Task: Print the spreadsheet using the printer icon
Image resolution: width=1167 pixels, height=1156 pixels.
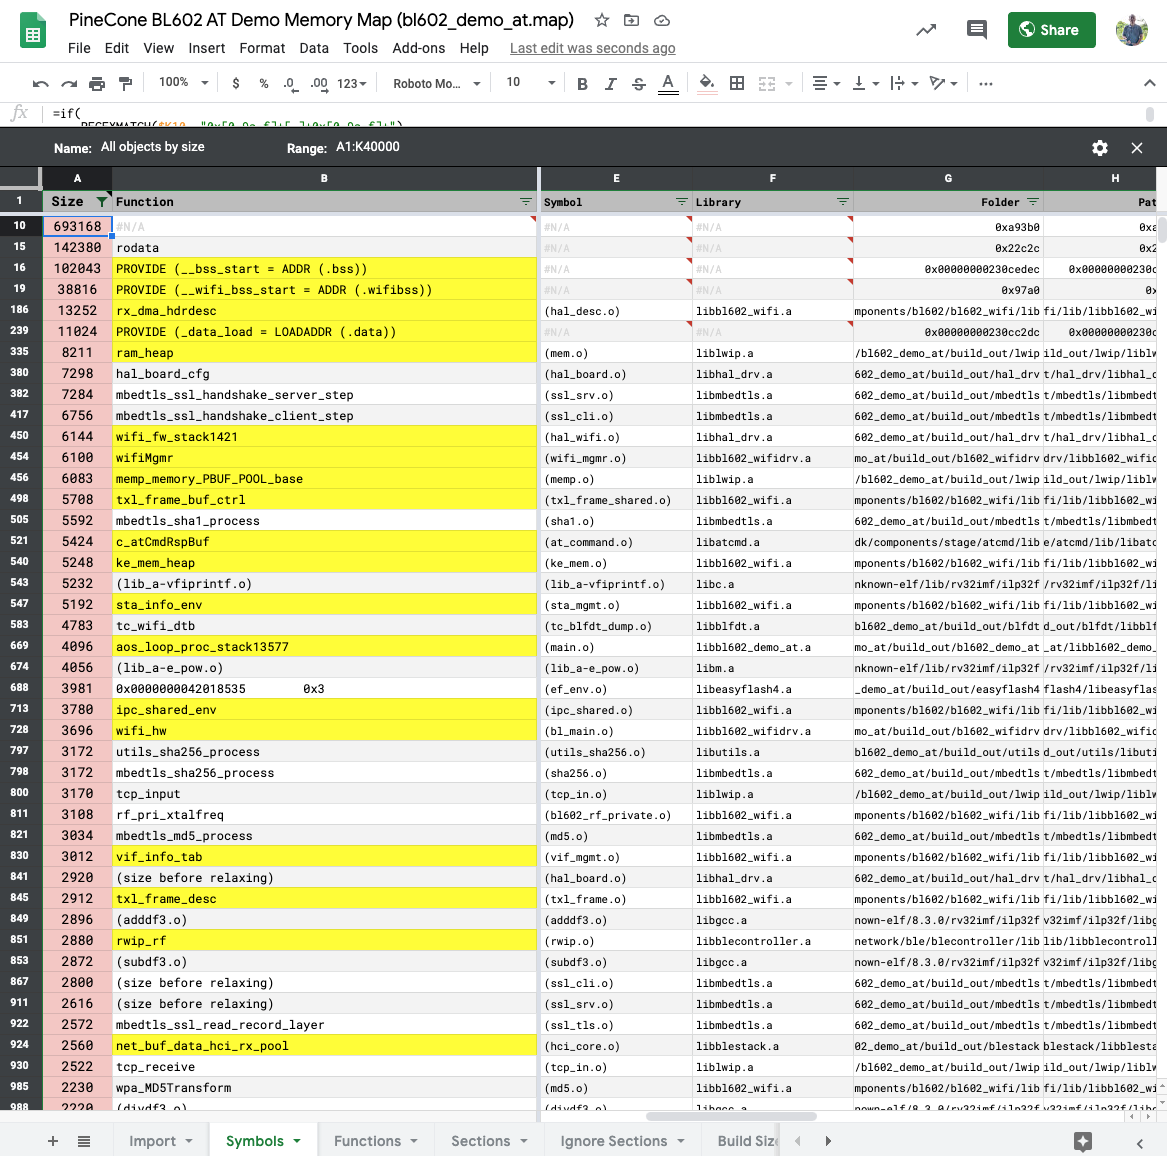Action: 97,83
